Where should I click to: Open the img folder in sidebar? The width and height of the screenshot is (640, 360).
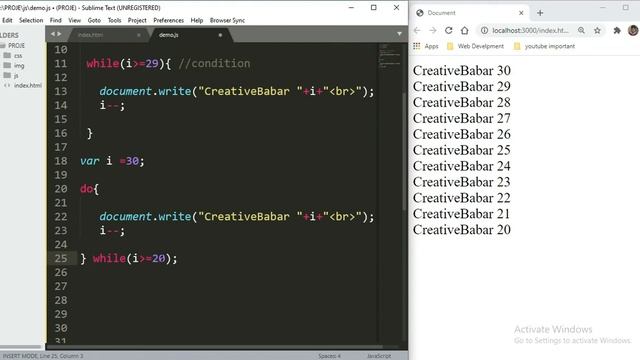19,65
